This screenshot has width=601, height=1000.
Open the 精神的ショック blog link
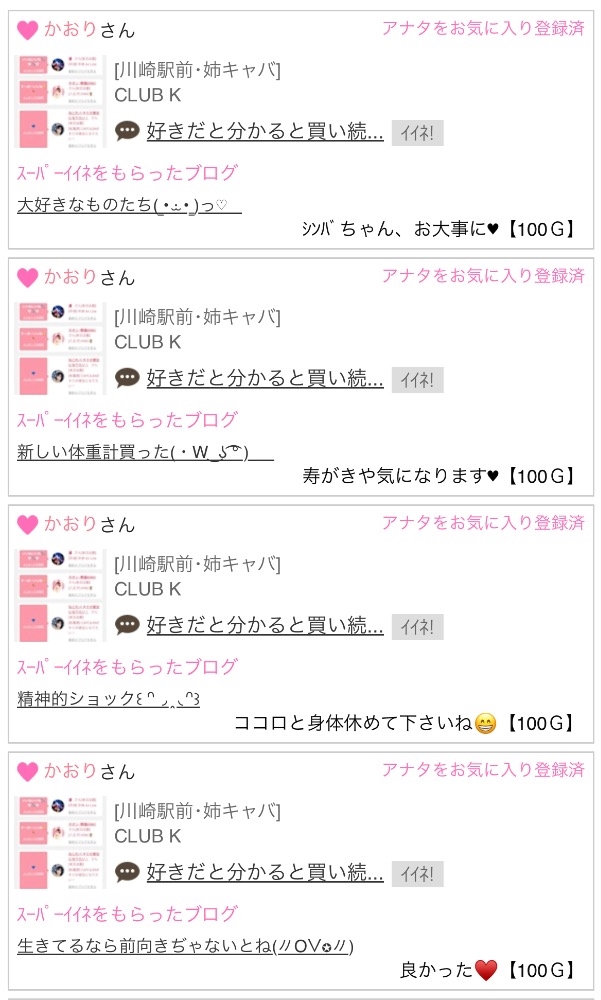[108, 699]
